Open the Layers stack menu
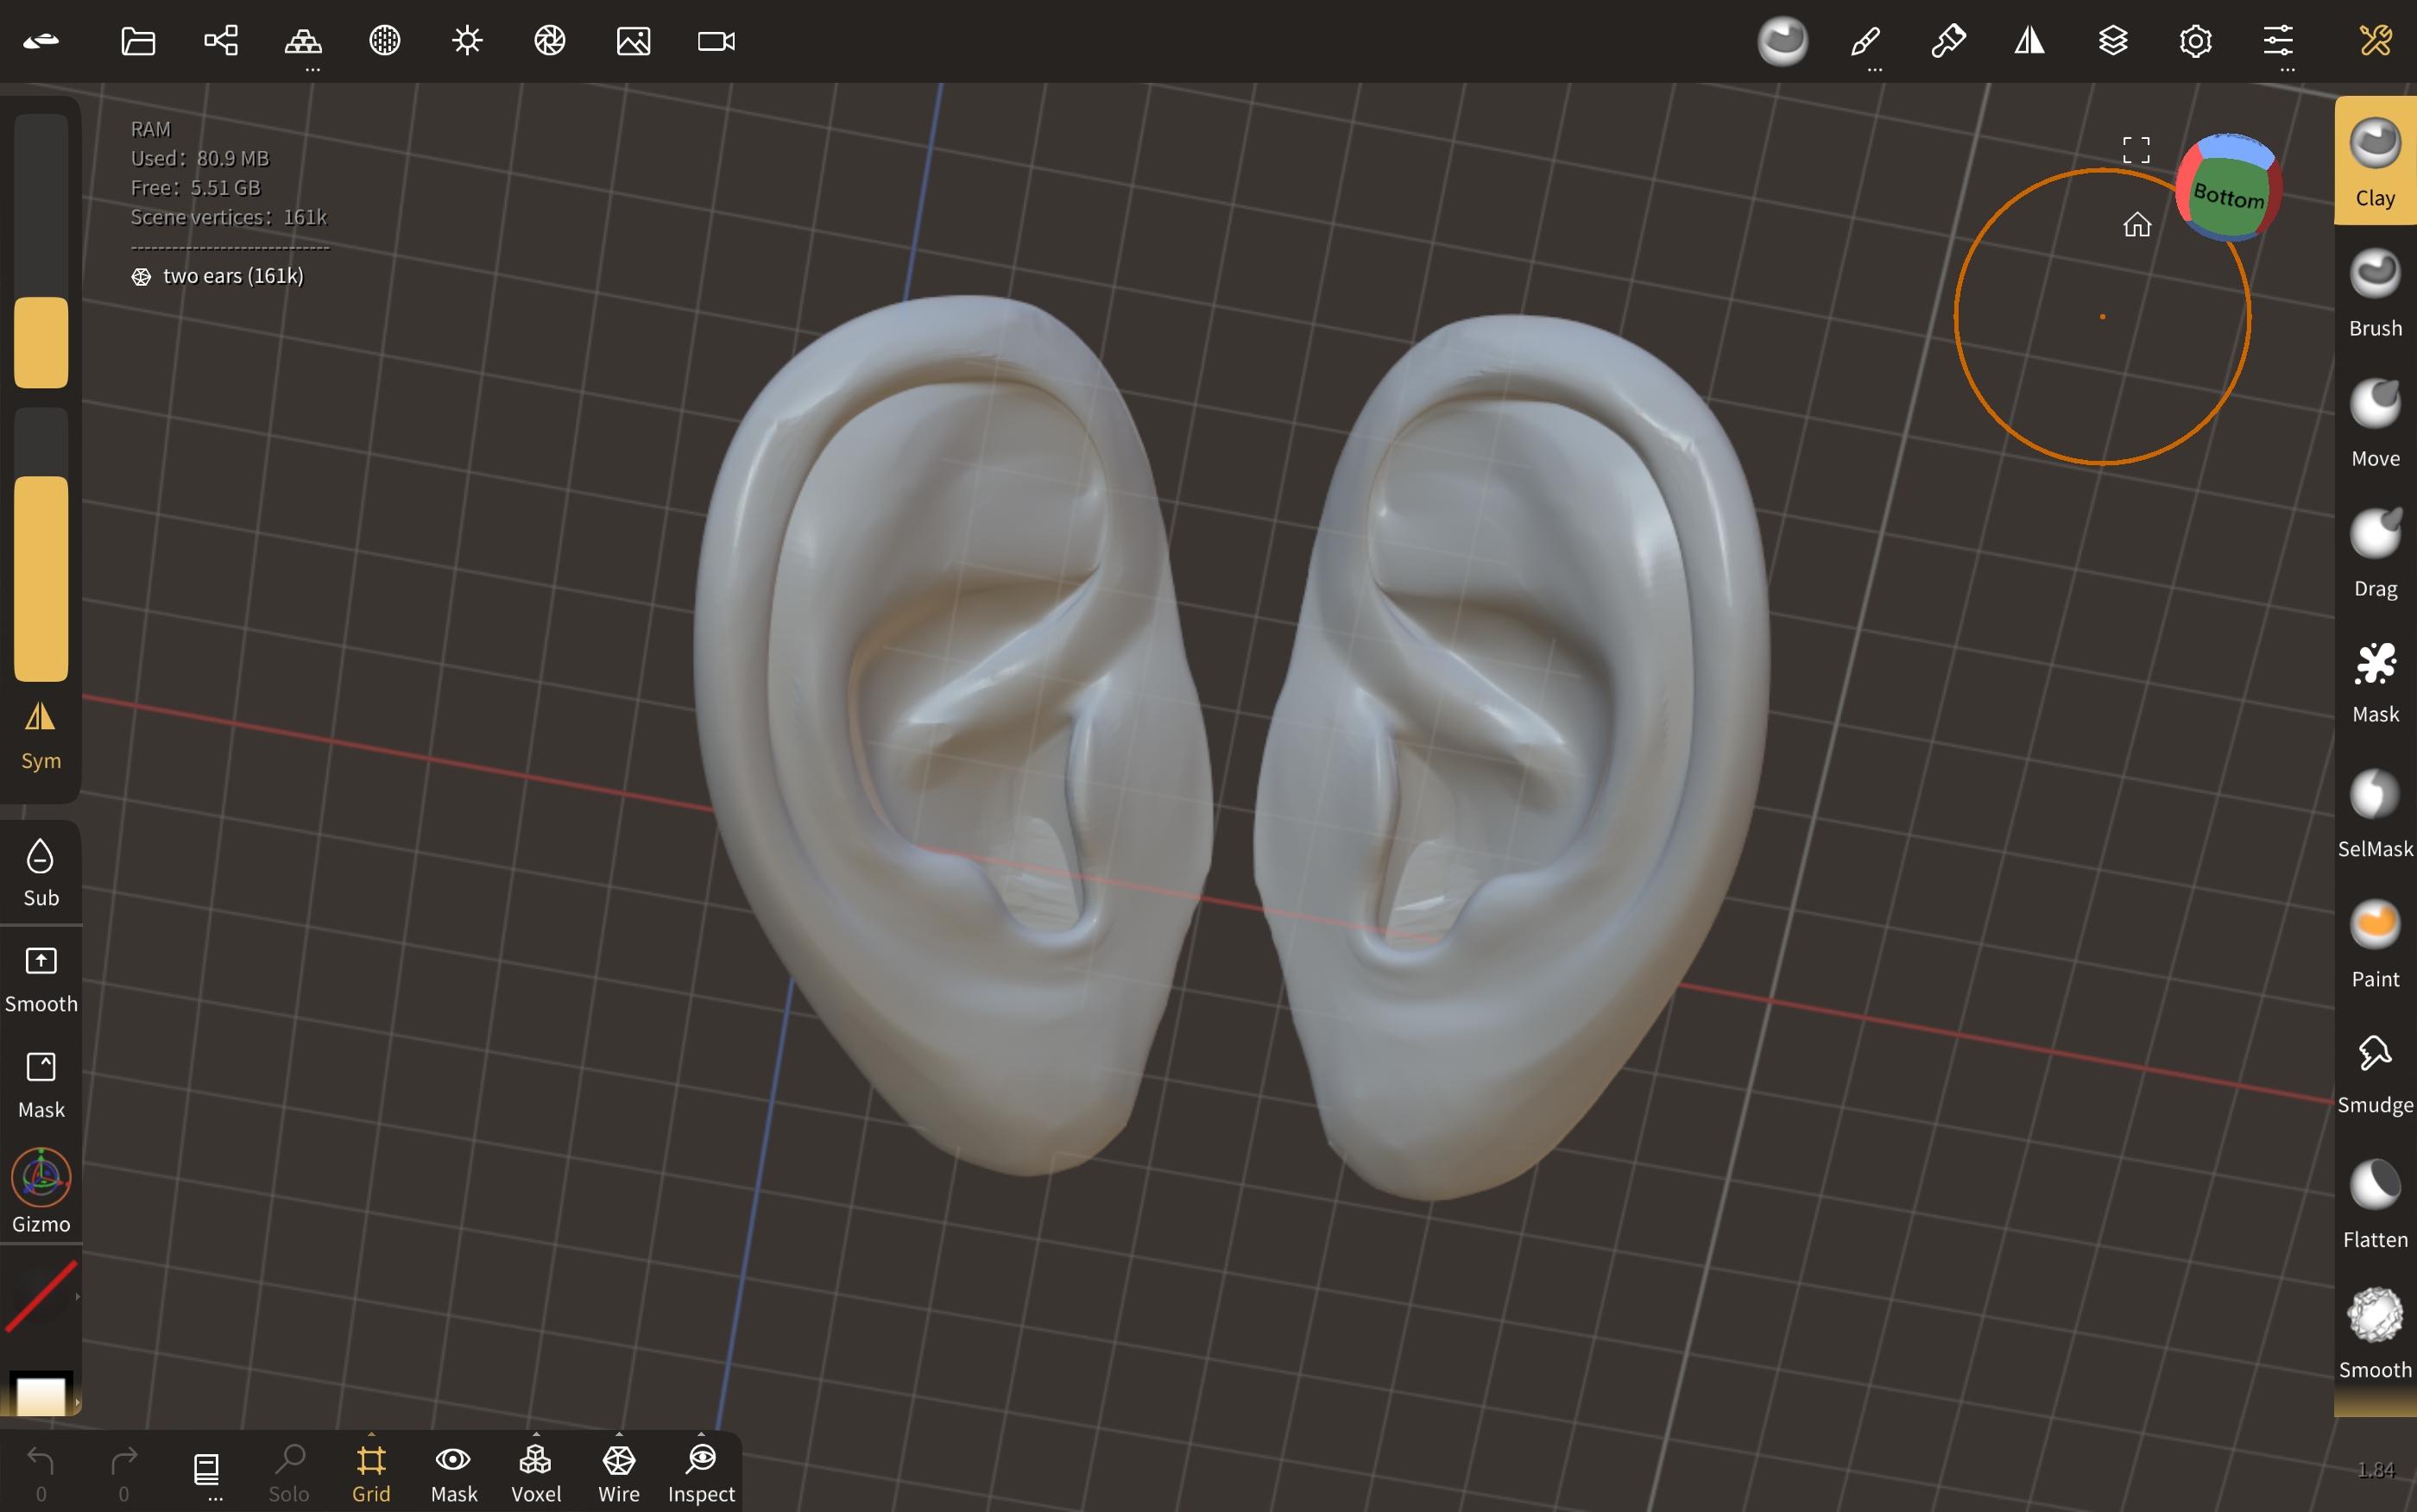 coord(2113,41)
